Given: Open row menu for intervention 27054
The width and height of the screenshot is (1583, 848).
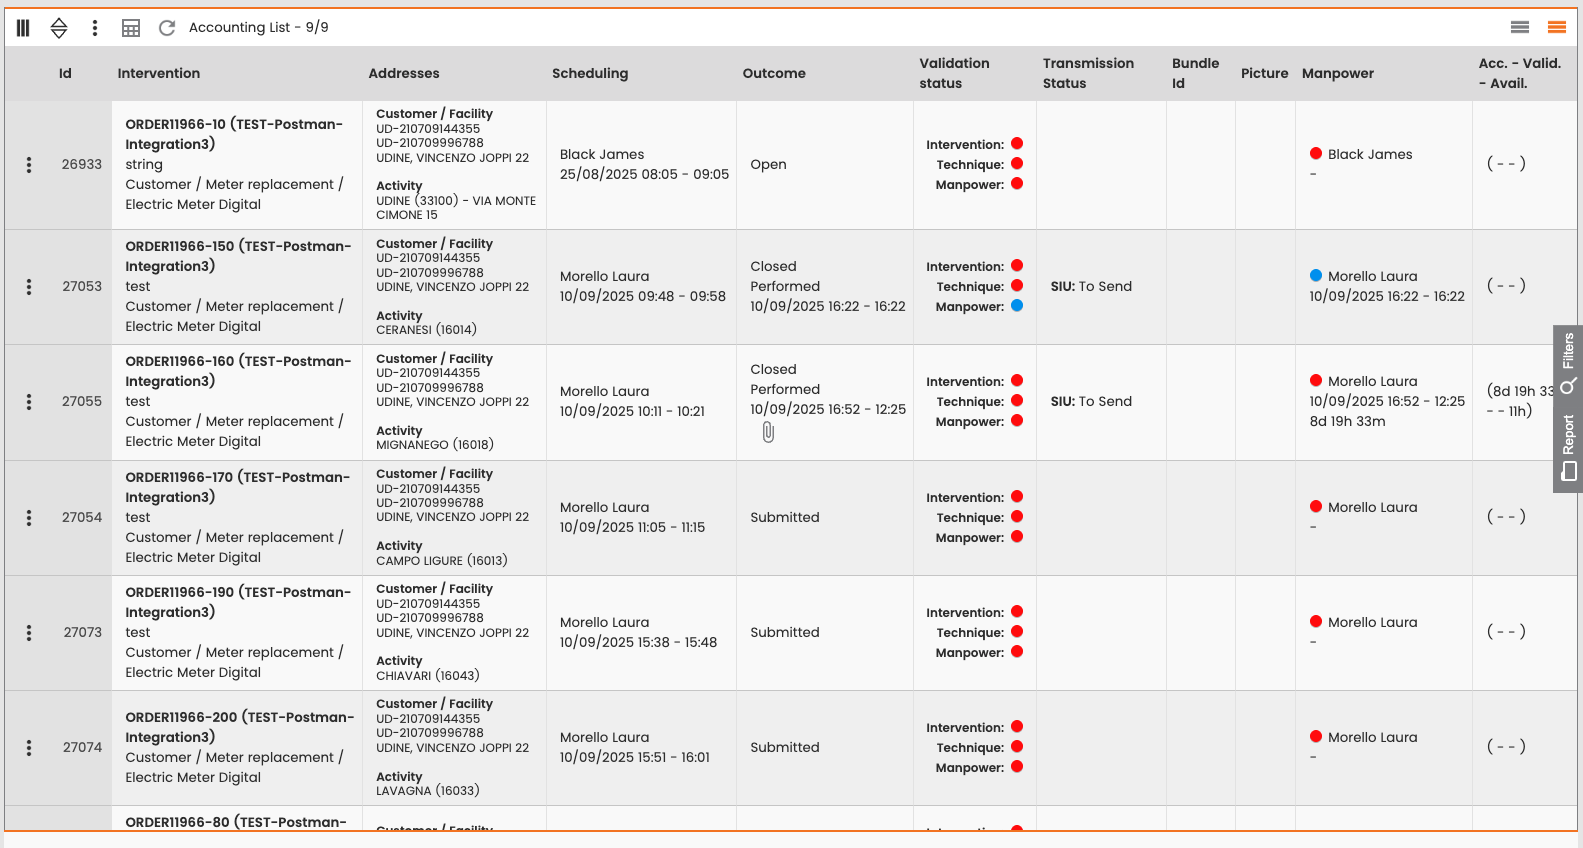Looking at the screenshot, I should pyautogui.click(x=29, y=518).
